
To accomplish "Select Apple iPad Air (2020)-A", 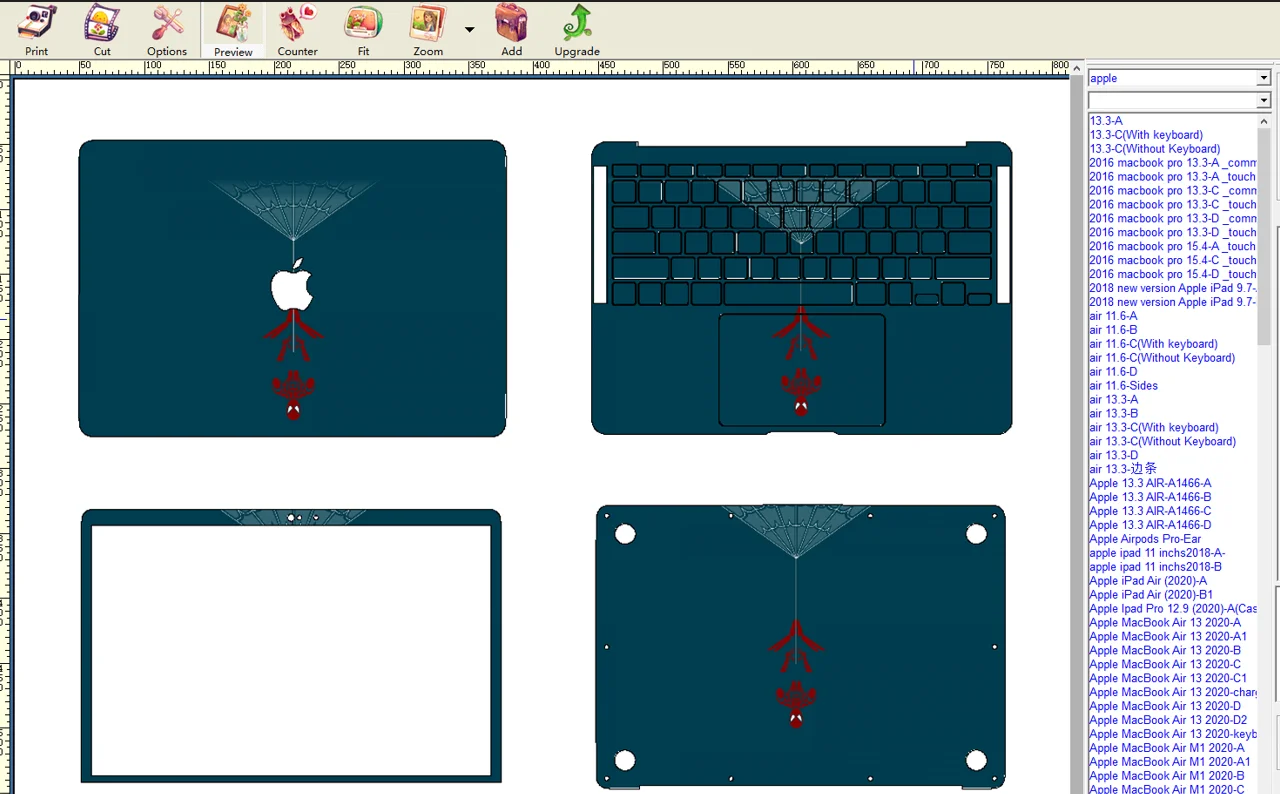I will pyautogui.click(x=1148, y=581).
